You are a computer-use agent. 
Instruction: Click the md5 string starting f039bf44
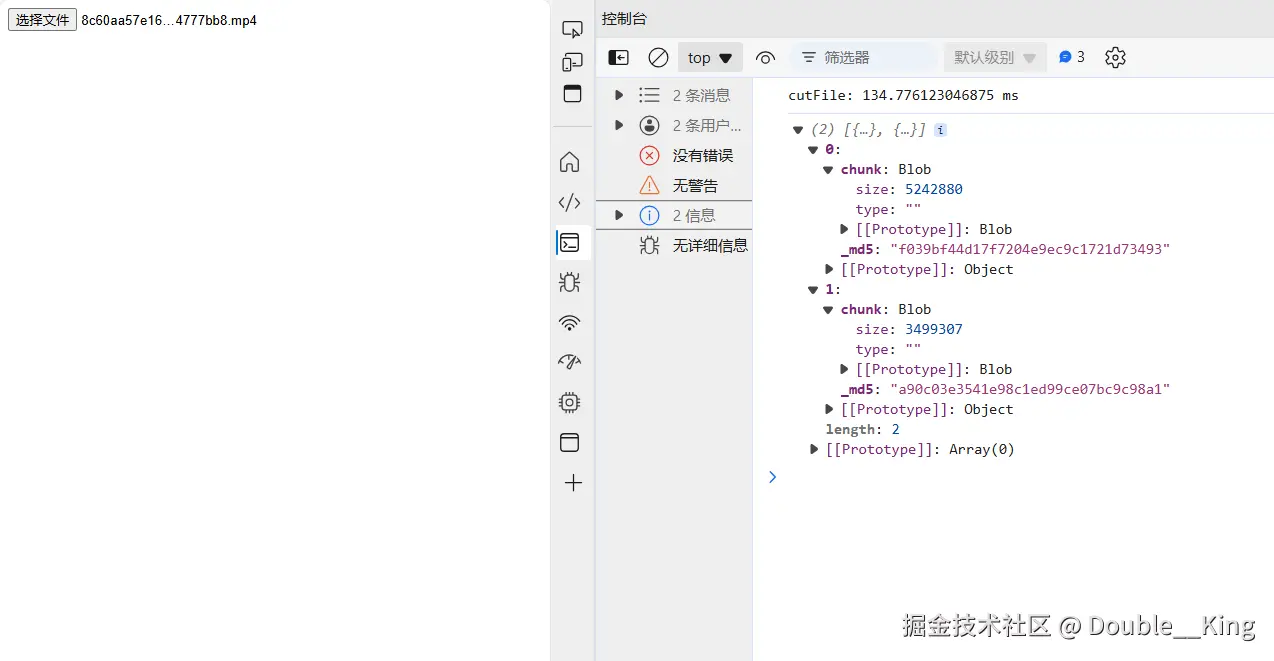coord(1030,249)
